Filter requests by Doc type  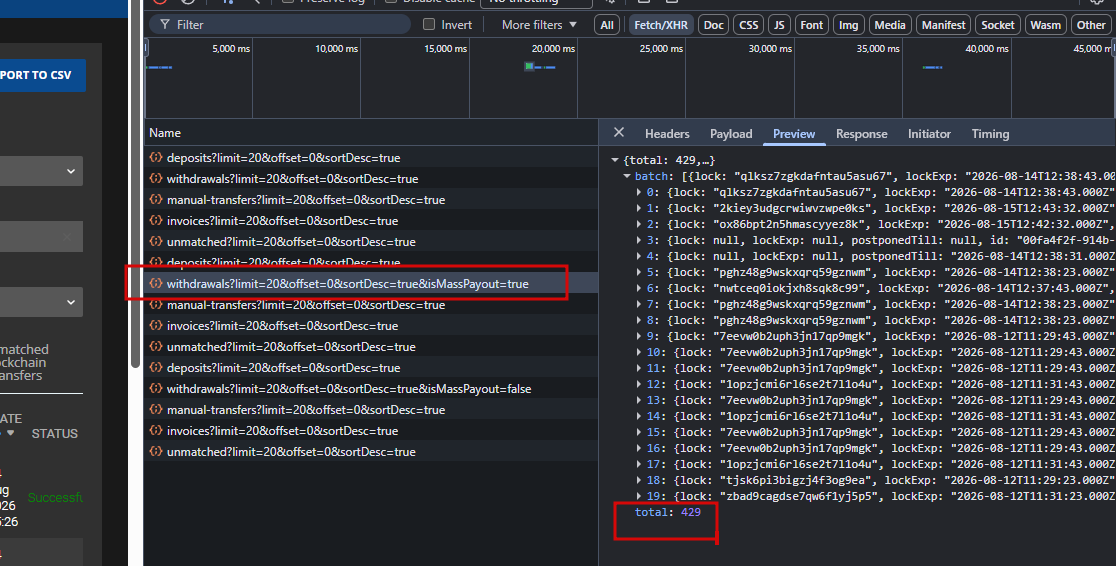point(713,25)
